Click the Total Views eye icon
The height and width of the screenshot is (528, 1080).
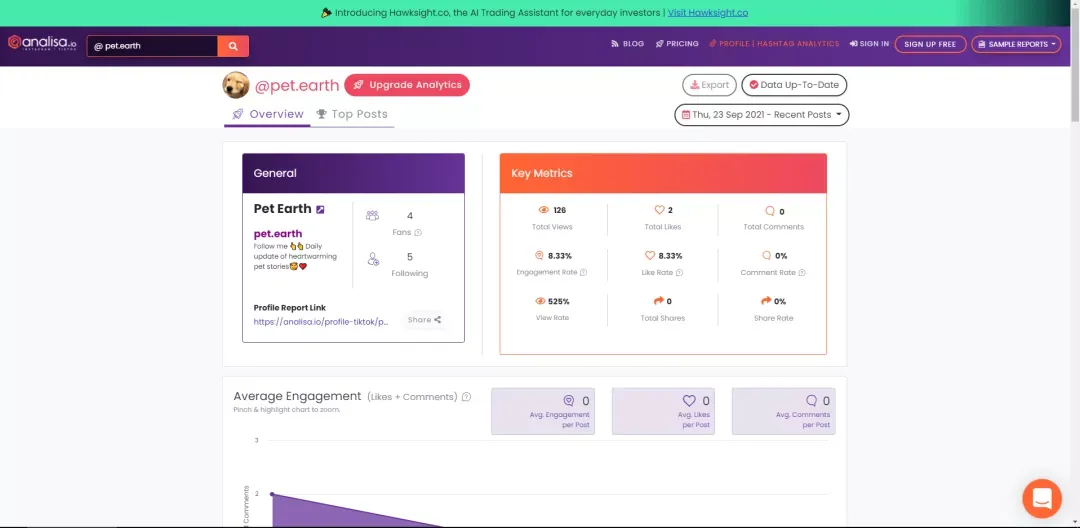pyautogui.click(x=543, y=210)
